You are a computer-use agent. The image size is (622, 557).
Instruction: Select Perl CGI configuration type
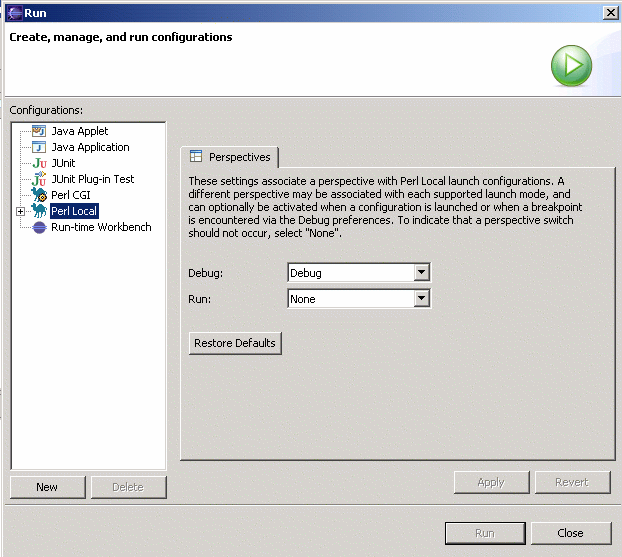(x=71, y=195)
